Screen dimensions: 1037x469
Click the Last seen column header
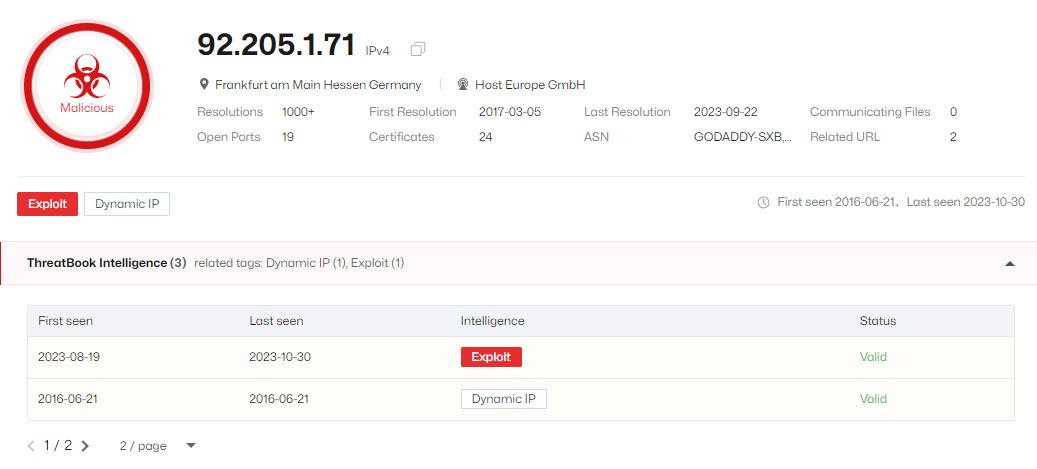tap(276, 321)
